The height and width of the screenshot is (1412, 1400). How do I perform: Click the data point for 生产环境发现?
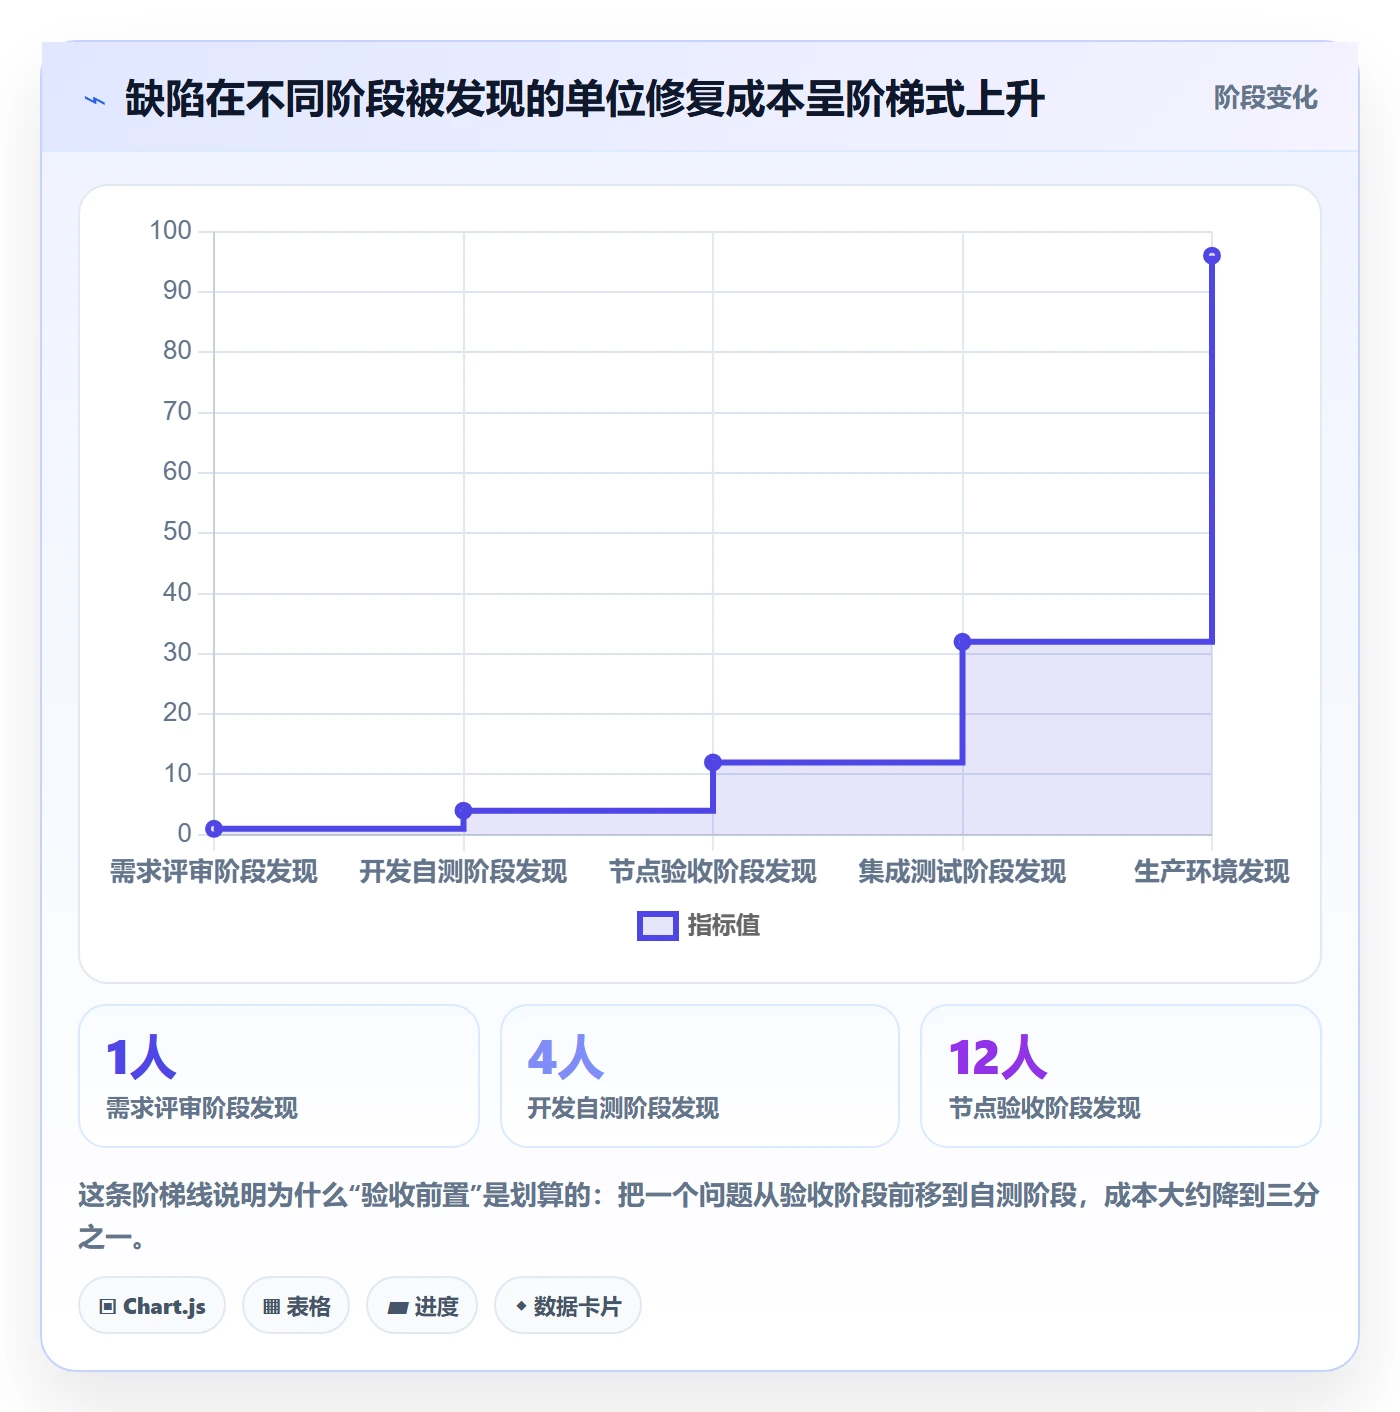pyautogui.click(x=1212, y=256)
